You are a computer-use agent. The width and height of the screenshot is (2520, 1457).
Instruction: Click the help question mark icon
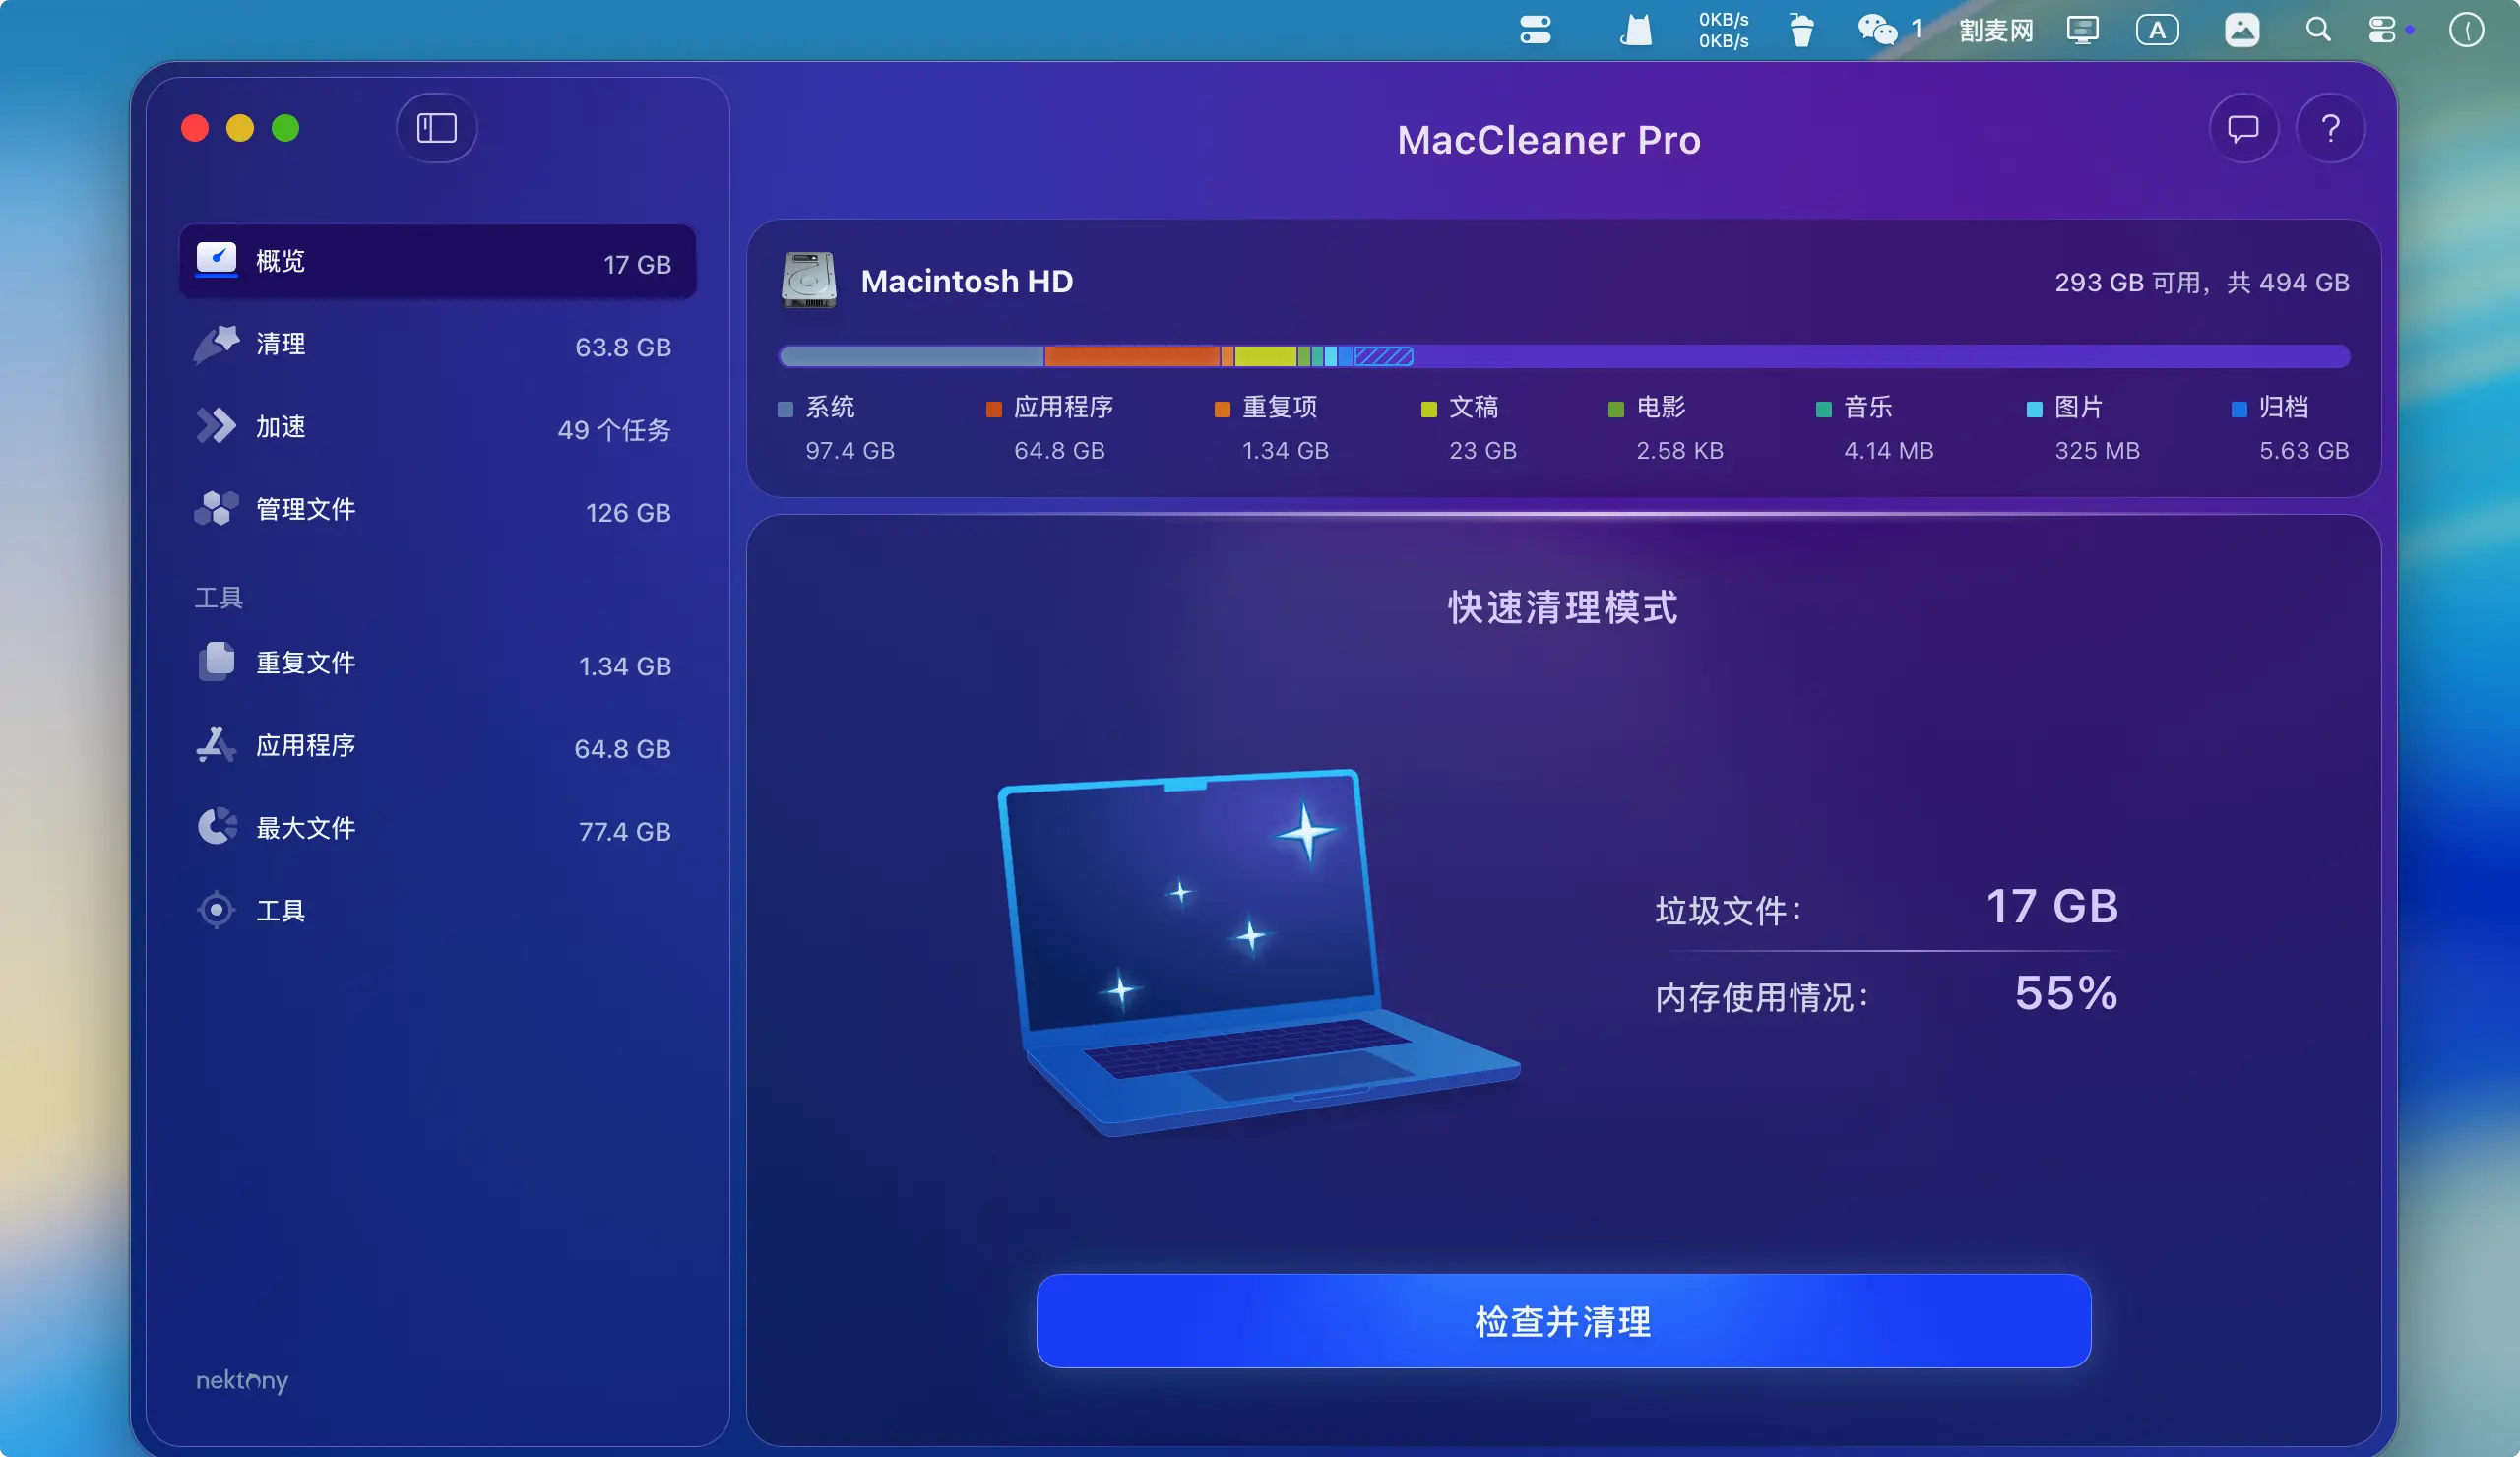click(2330, 128)
